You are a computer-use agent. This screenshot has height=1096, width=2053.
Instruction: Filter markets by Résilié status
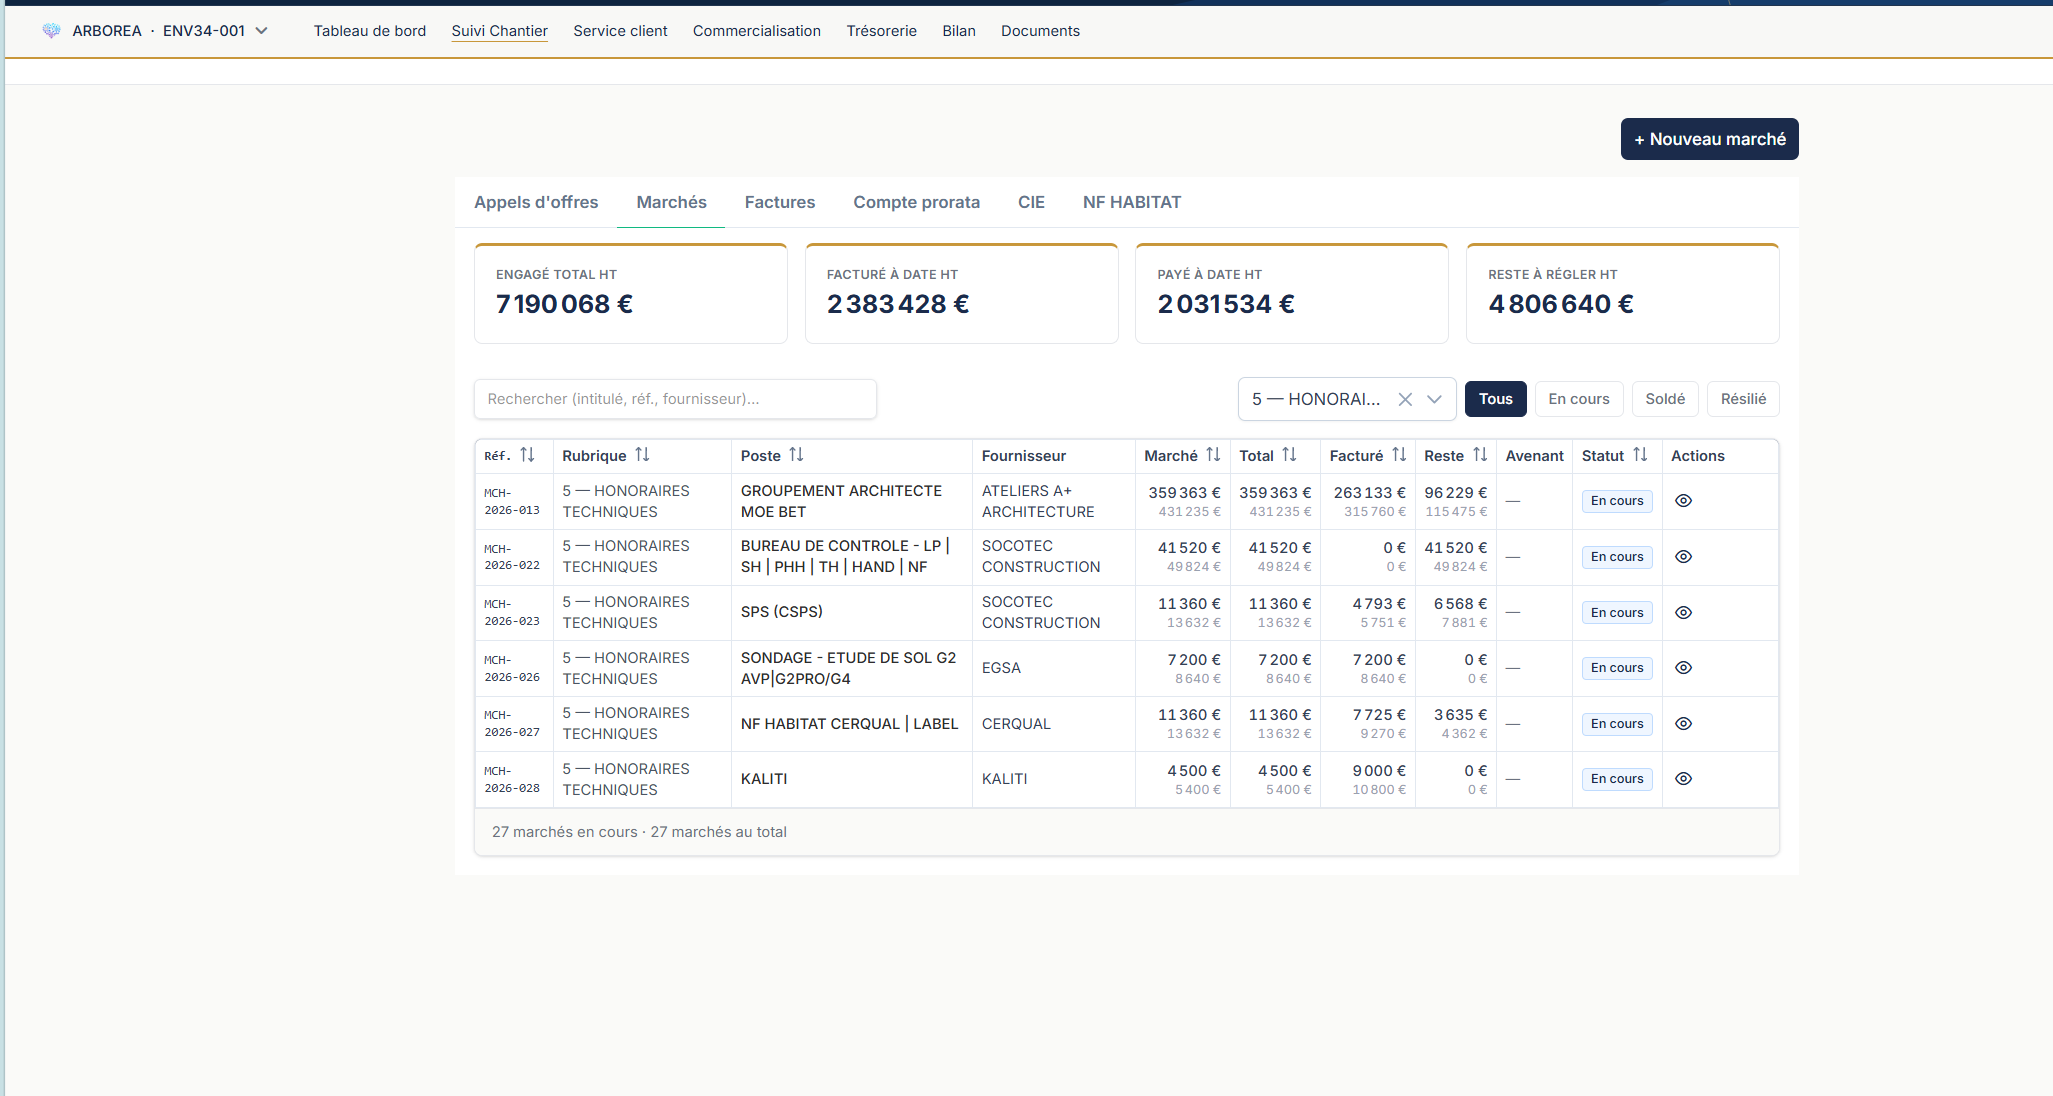[1743, 399]
